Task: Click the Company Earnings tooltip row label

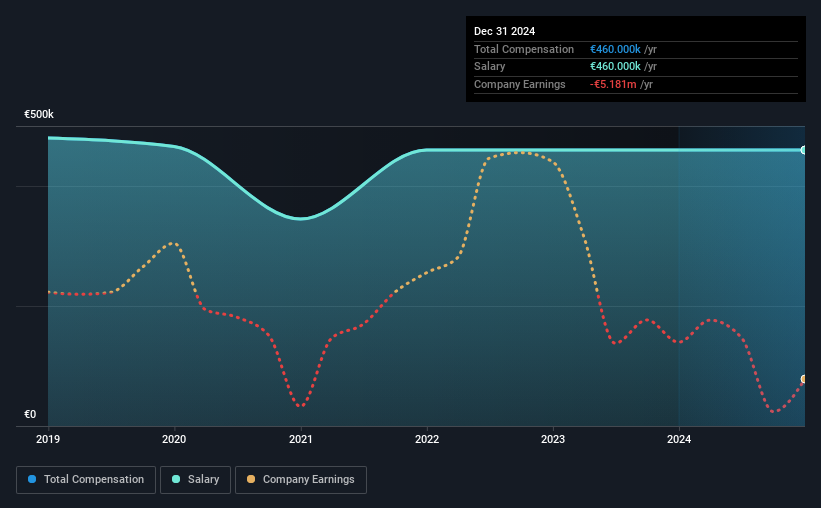Action: [x=519, y=84]
